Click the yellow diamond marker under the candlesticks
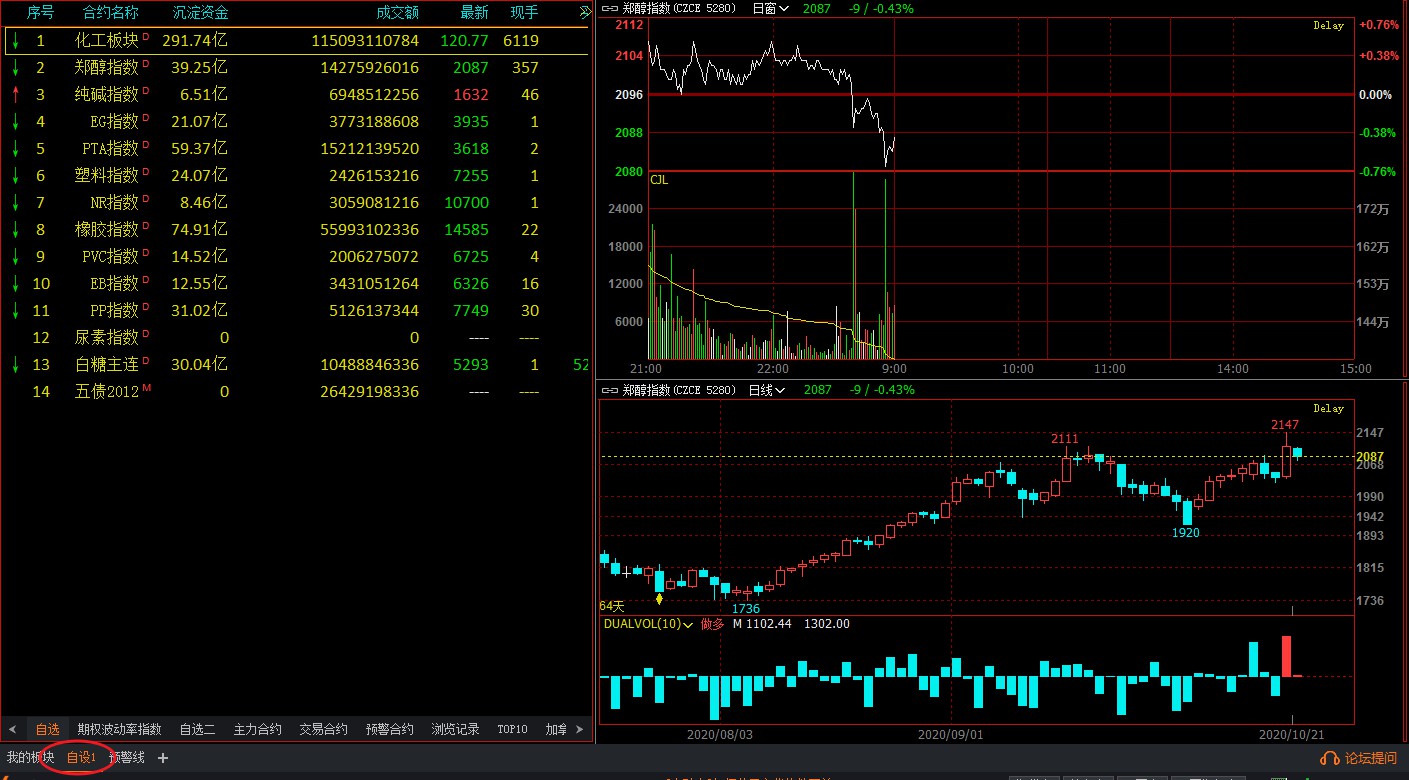 click(x=659, y=598)
